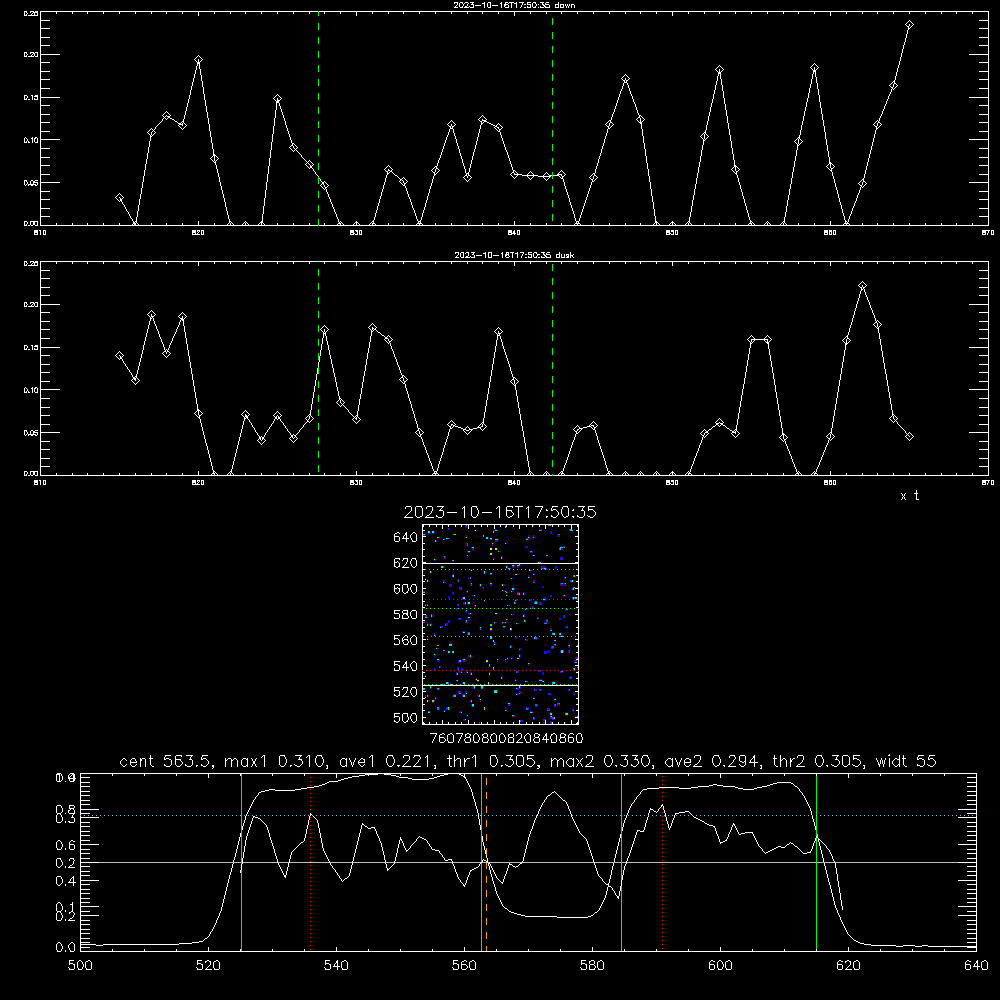Click the 'cent 563.5' value in bottom title

coord(166,761)
